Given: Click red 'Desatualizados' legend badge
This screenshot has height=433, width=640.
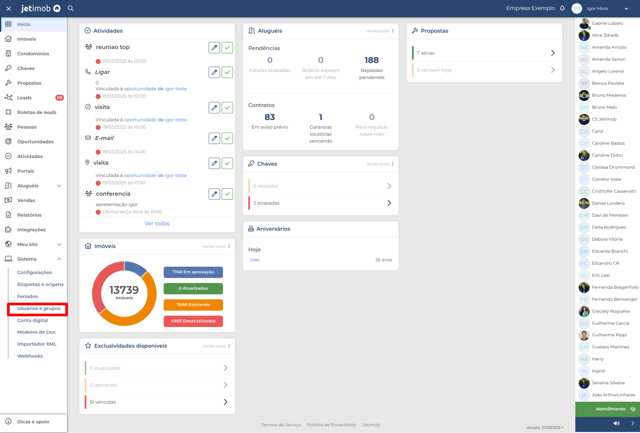Looking at the screenshot, I should [193, 321].
